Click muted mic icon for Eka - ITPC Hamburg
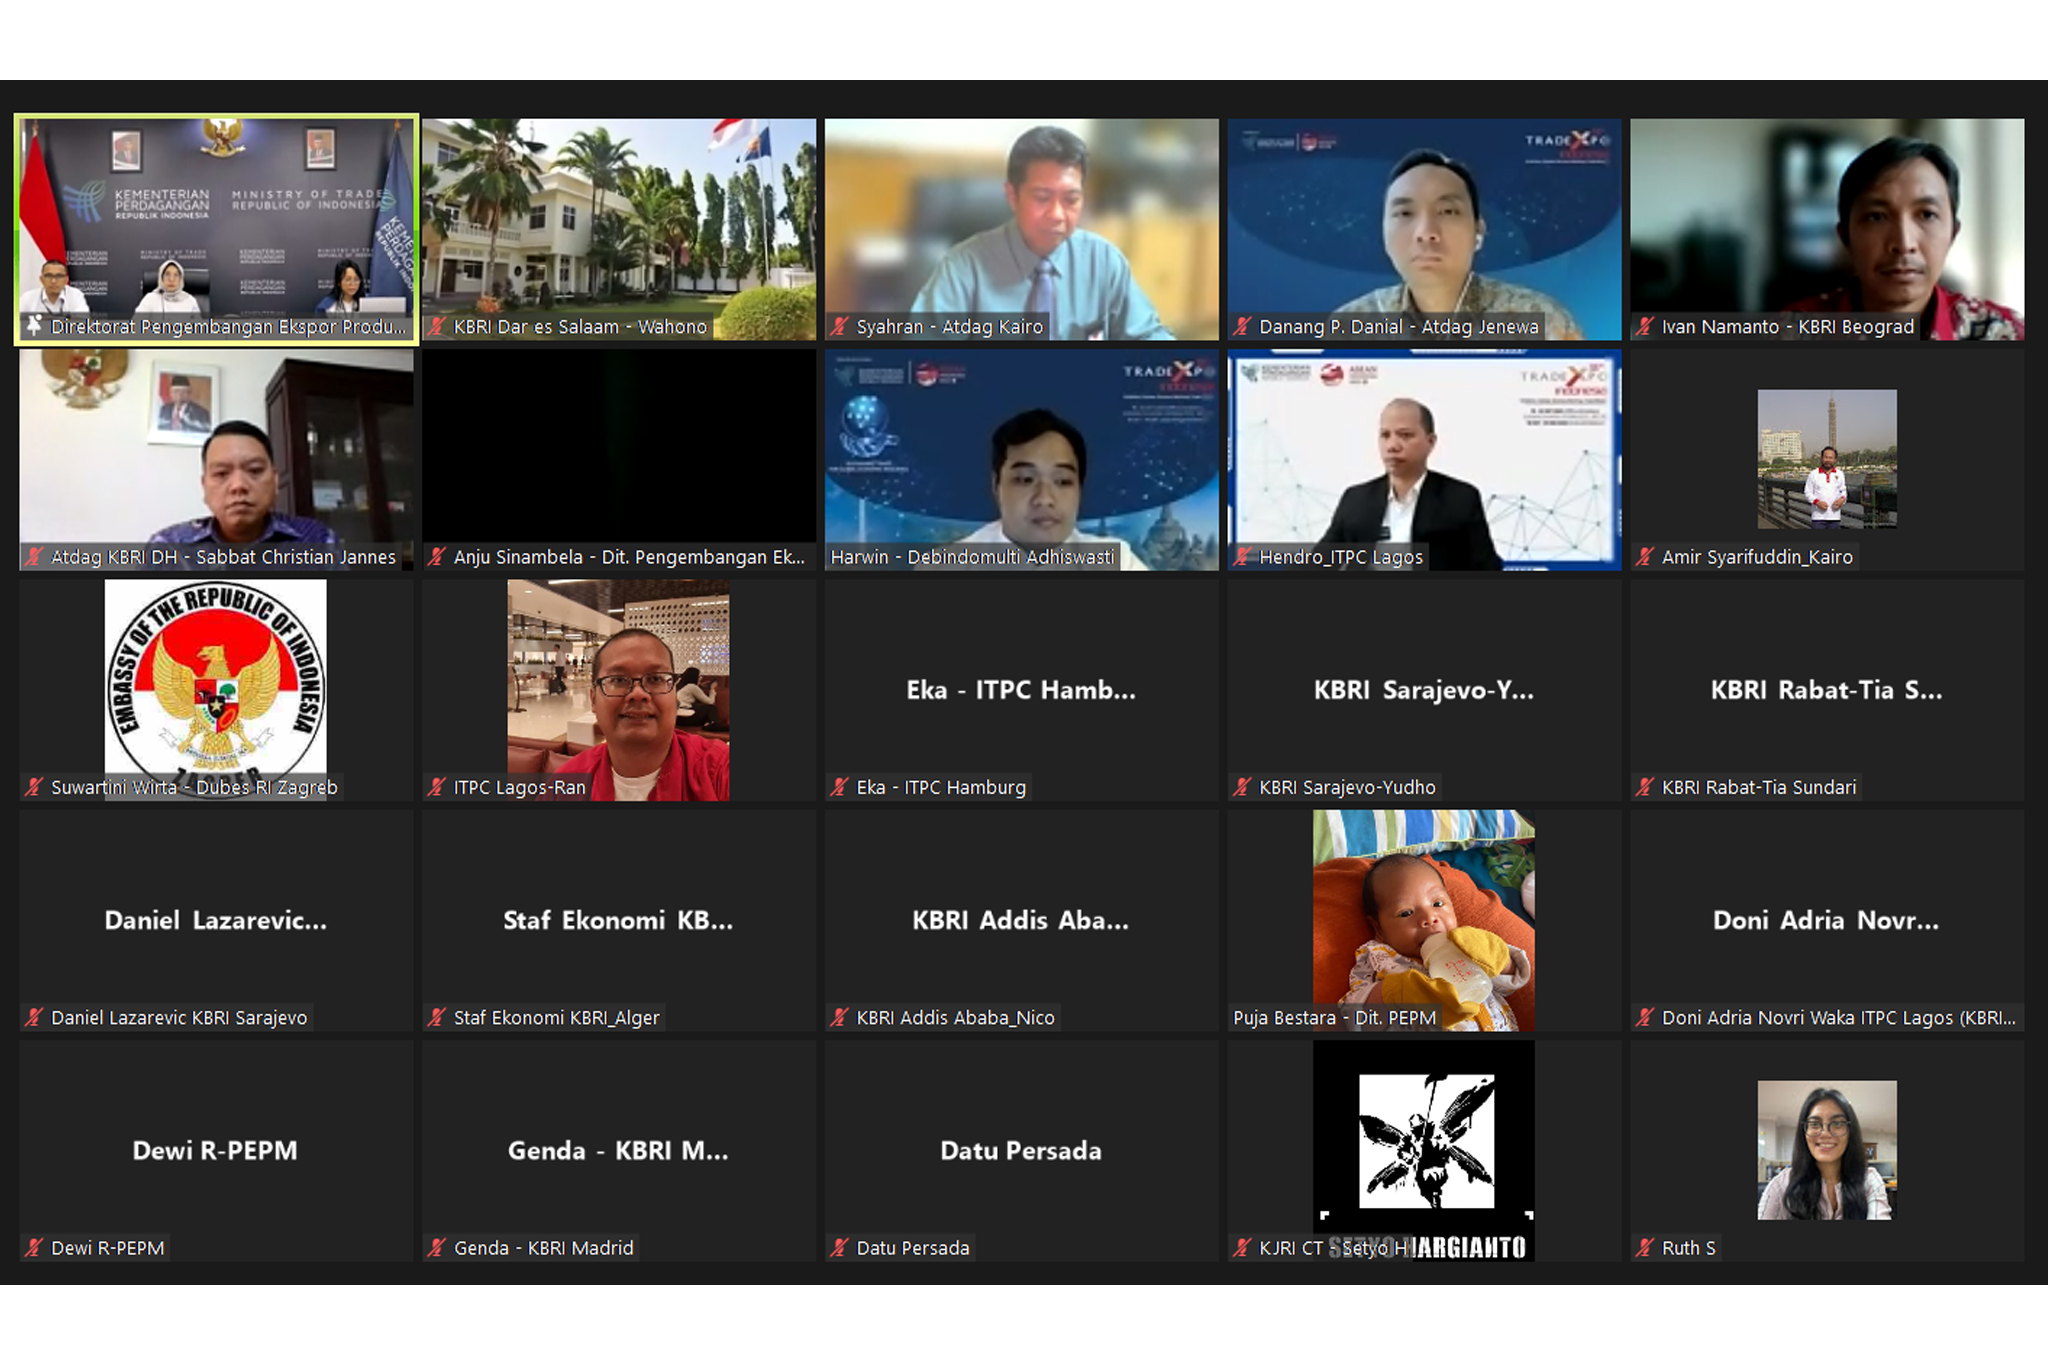 (840, 787)
